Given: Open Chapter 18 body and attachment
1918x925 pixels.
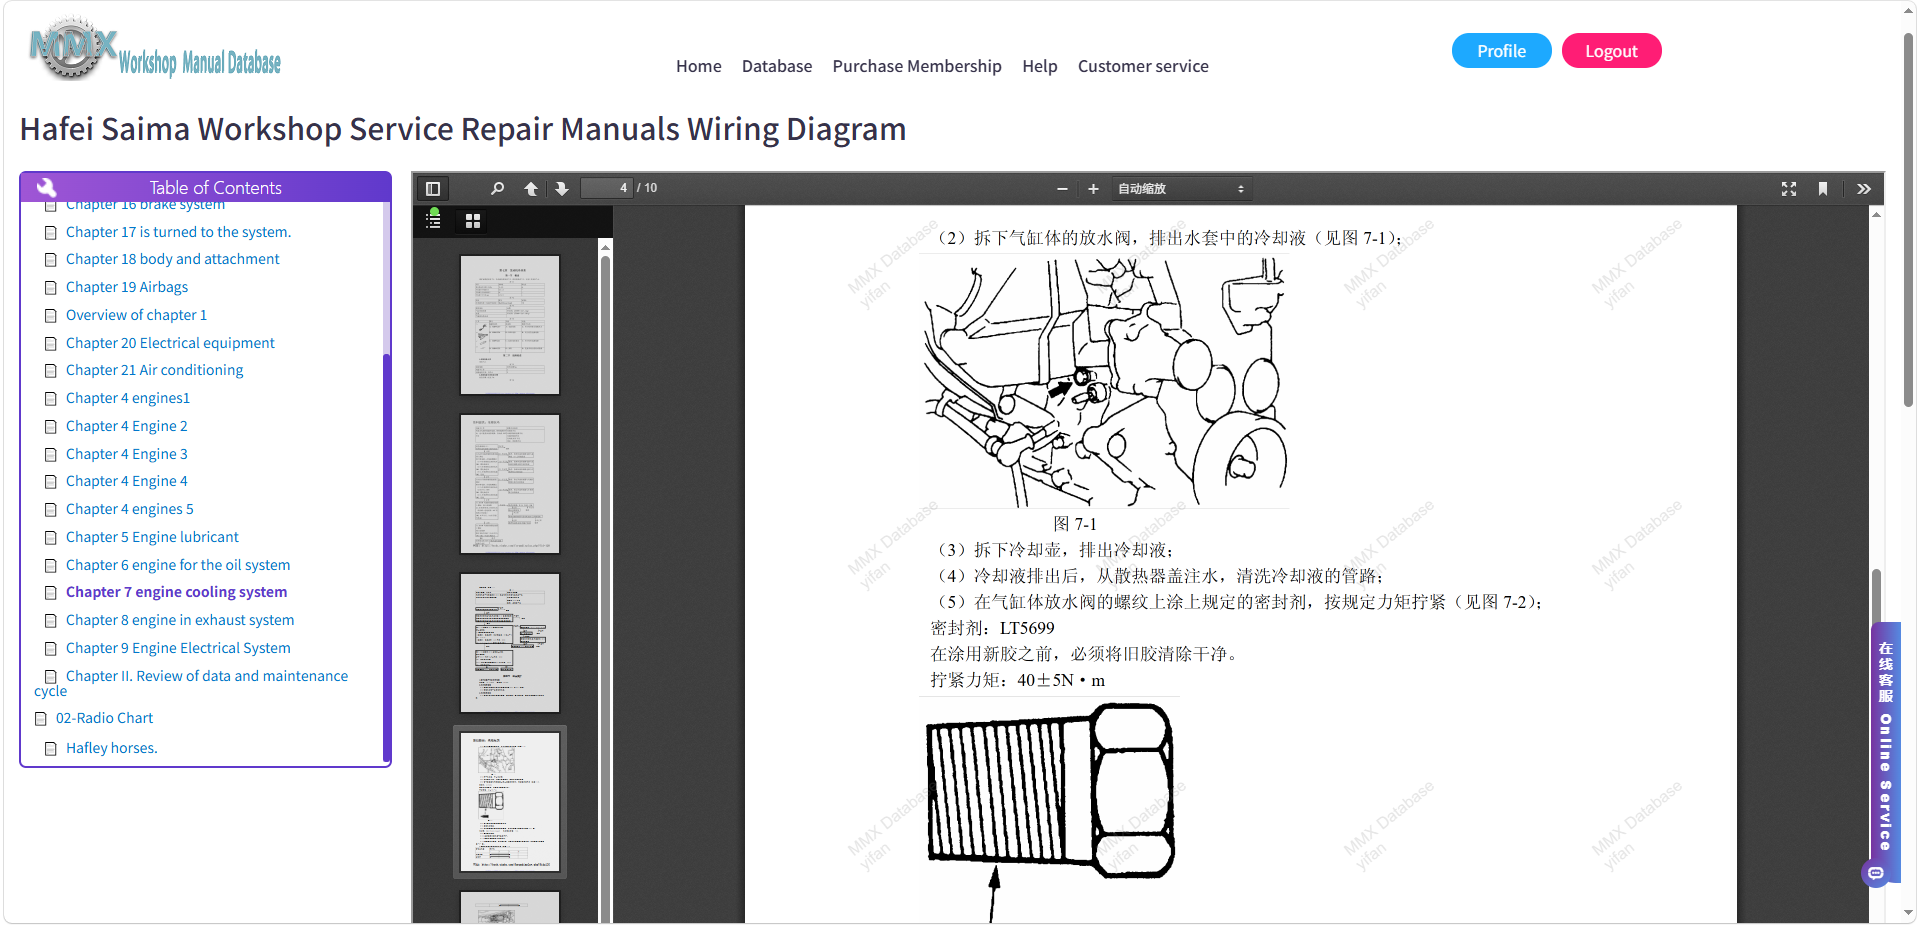Looking at the screenshot, I should 172,259.
